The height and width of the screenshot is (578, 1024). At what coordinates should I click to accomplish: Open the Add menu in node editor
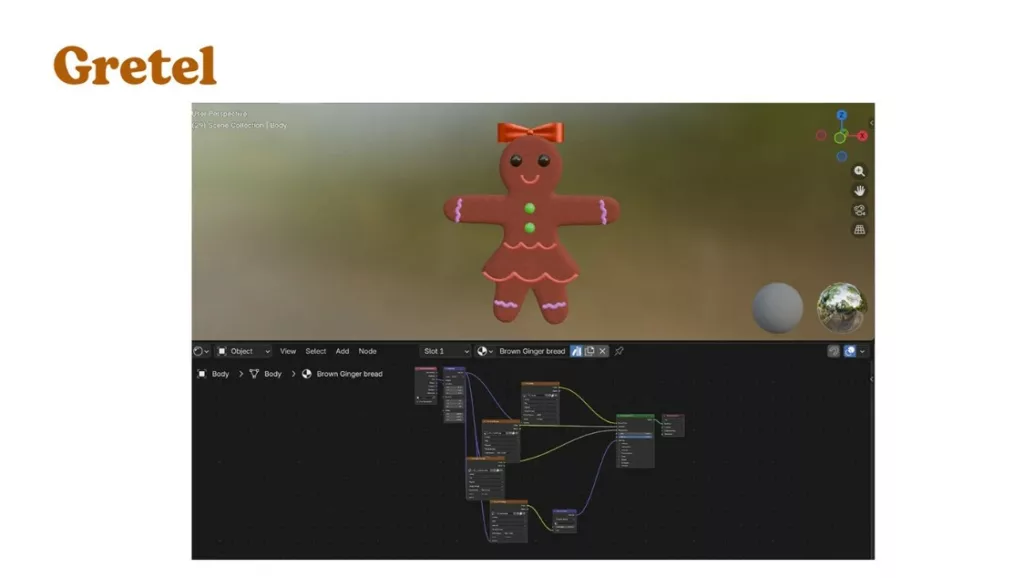coord(342,351)
